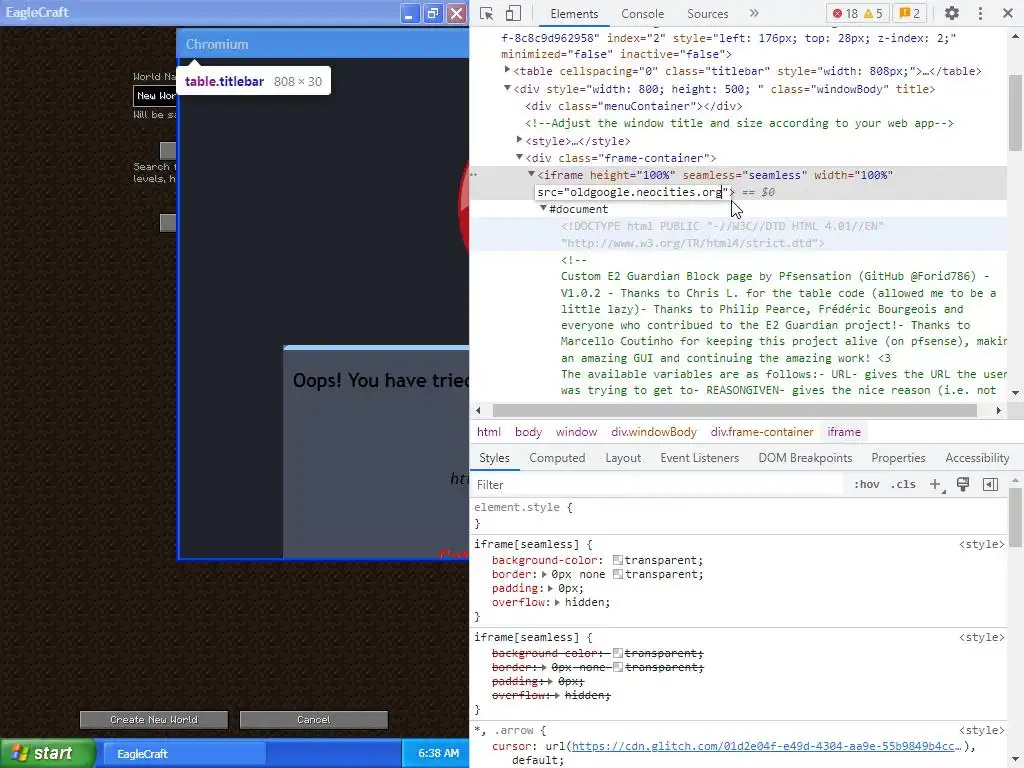Collapse the frame-container div node
Image resolution: width=1024 pixels, height=768 pixels.
coord(519,157)
